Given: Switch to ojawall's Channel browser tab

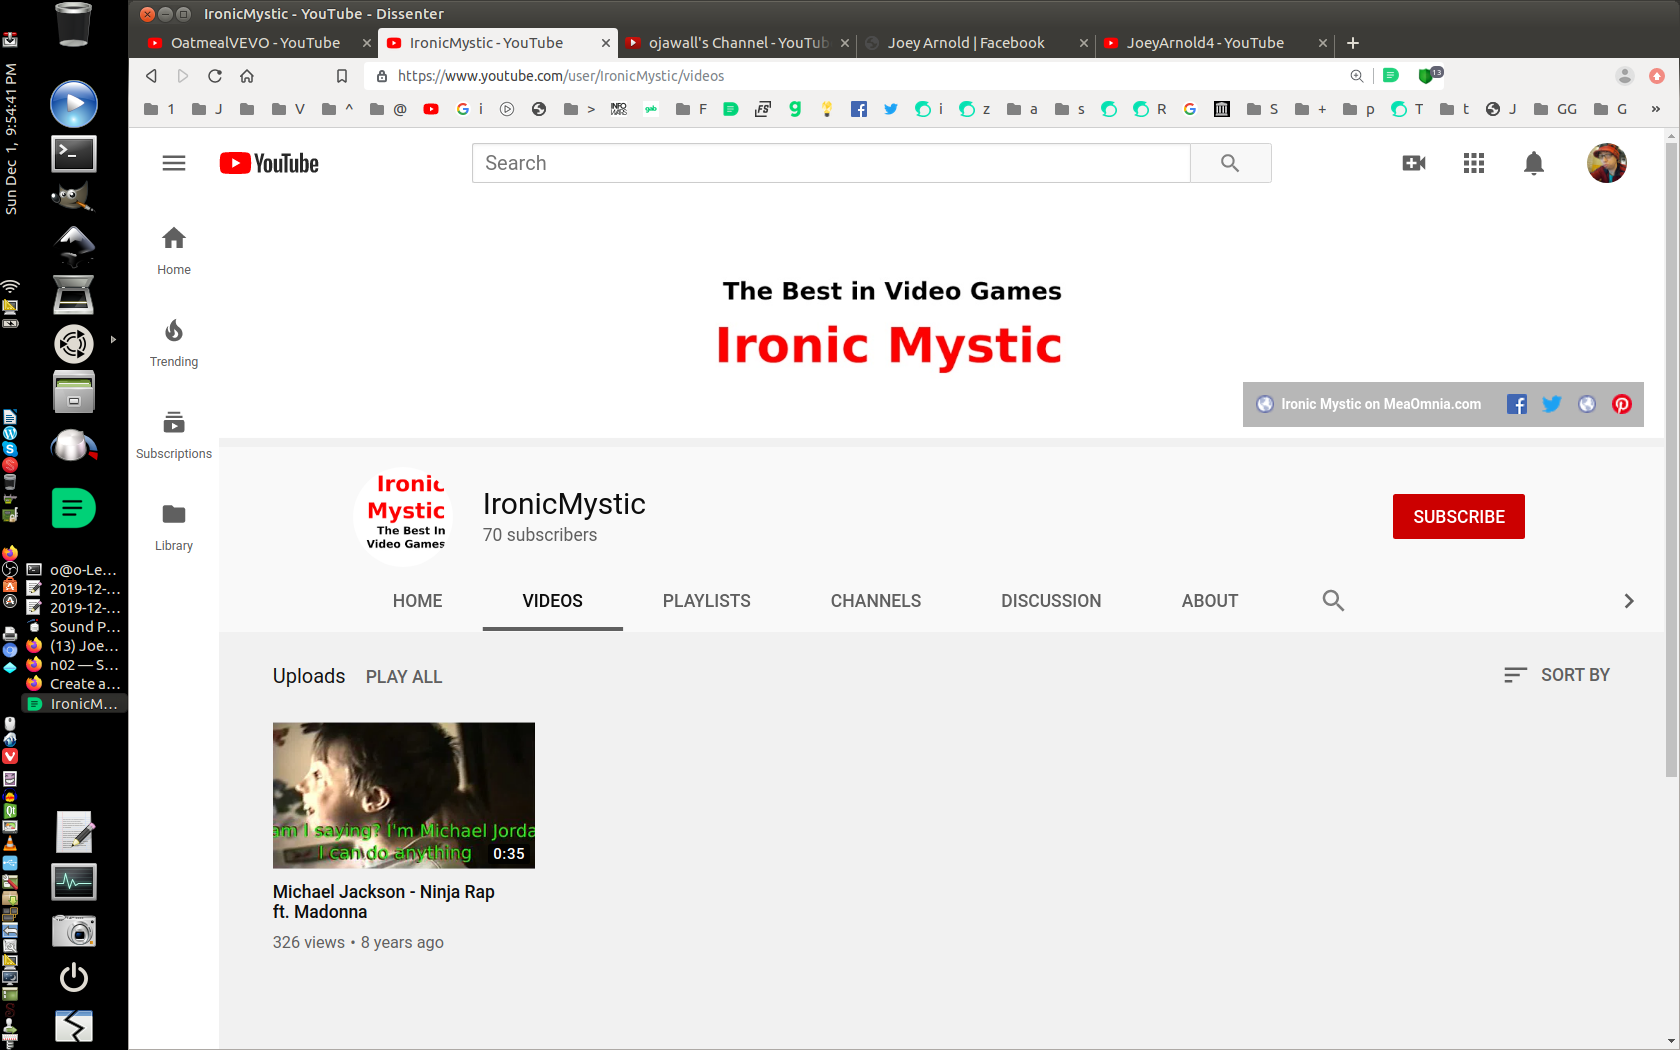Looking at the screenshot, I should [736, 43].
